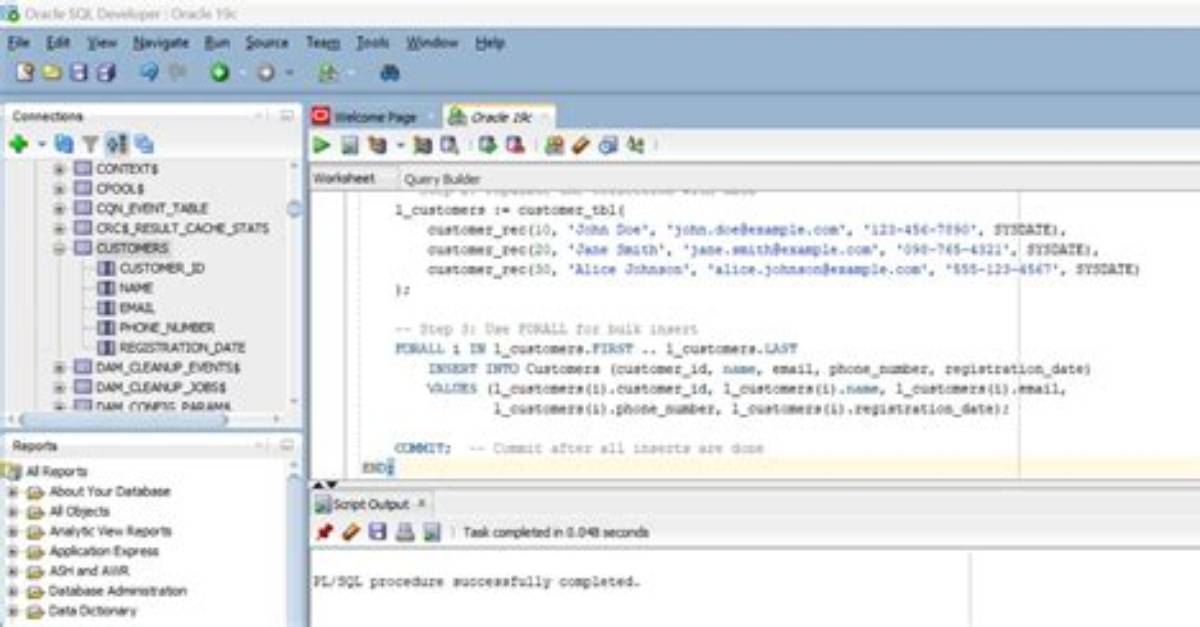Image resolution: width=1200 pixels, height=627 pixels.
Task: Select the Worksheet tab
Action: tap(343, 178)
